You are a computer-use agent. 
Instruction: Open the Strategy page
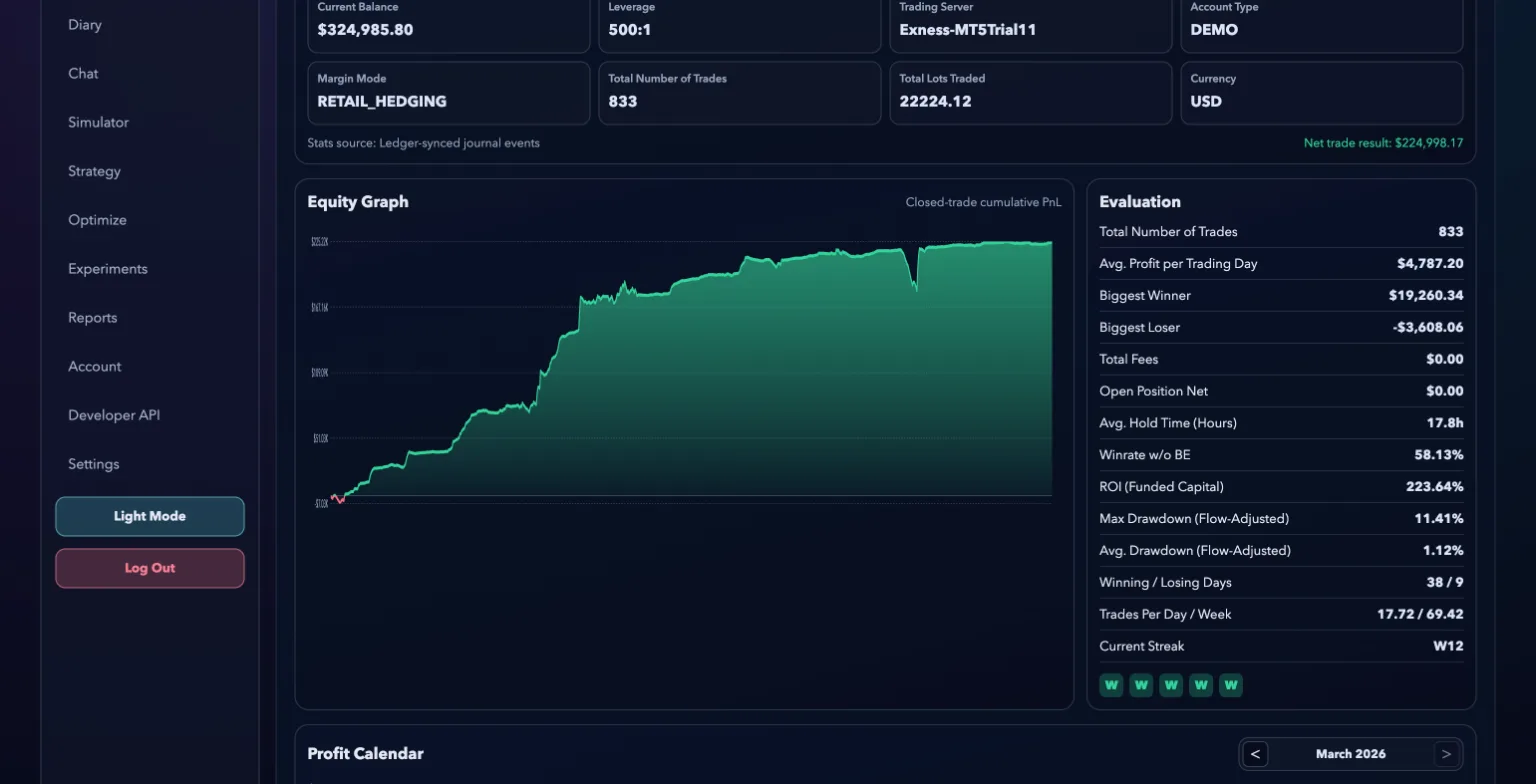(94, 172)
